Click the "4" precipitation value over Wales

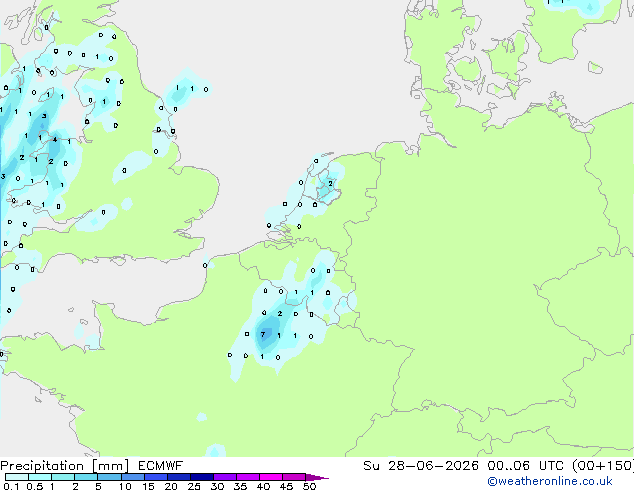coord(55,140)
